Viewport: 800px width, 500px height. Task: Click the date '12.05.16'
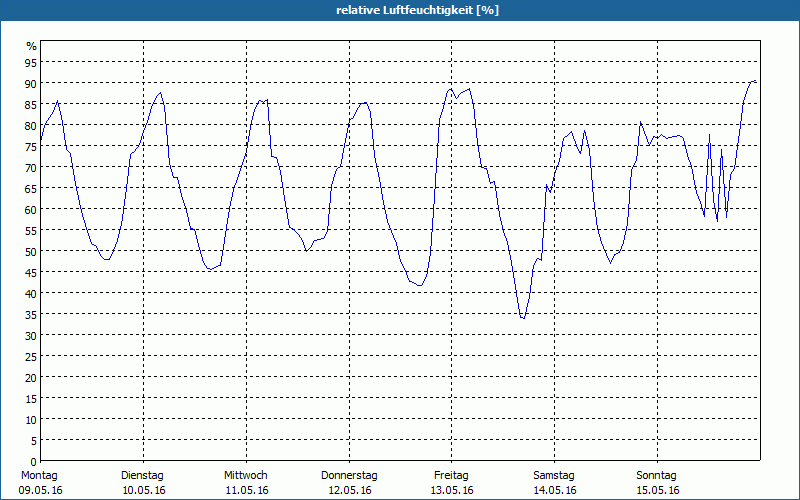tap(350, 491)
